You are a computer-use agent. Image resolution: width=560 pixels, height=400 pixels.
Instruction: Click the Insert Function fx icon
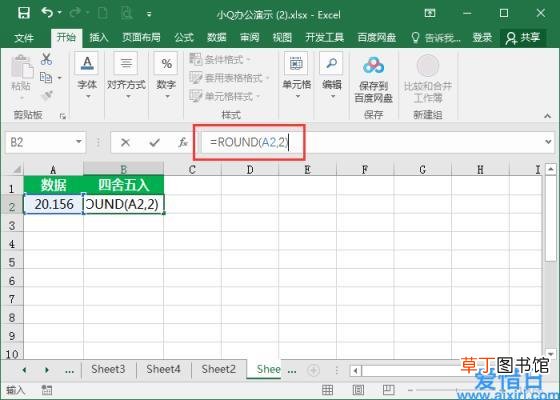click(183, 142)
